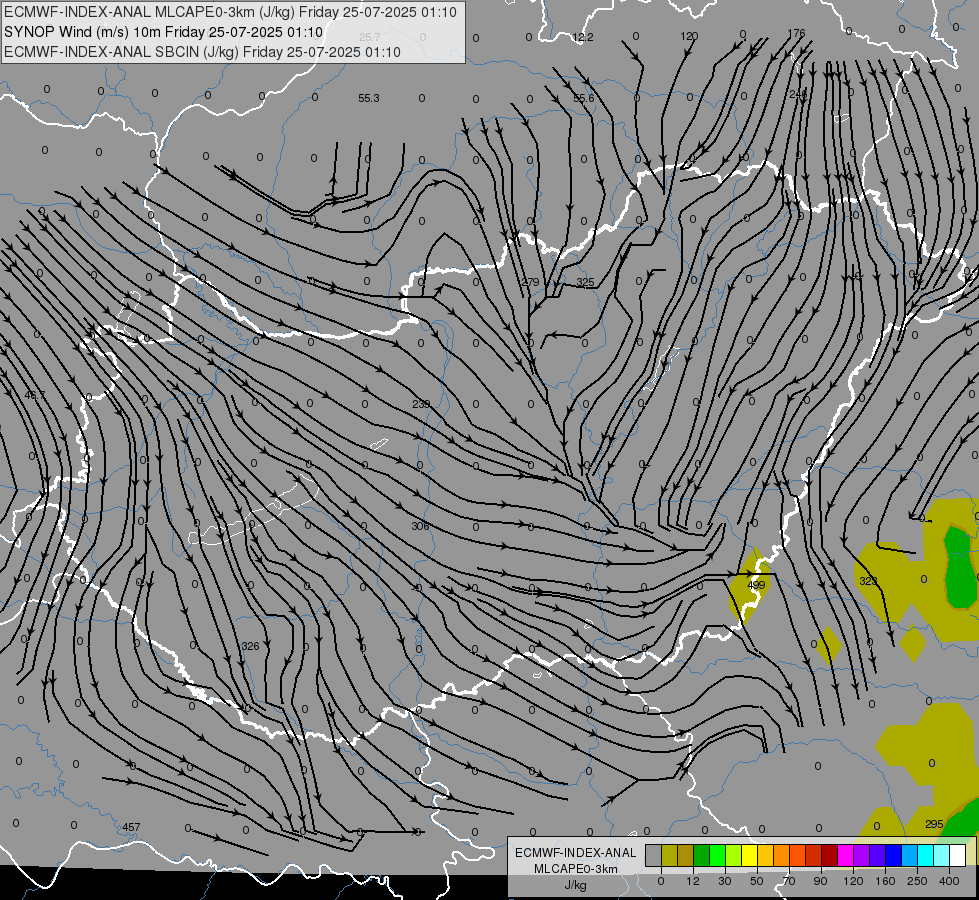Select the cyan swatch above 250

click(927, 856)
